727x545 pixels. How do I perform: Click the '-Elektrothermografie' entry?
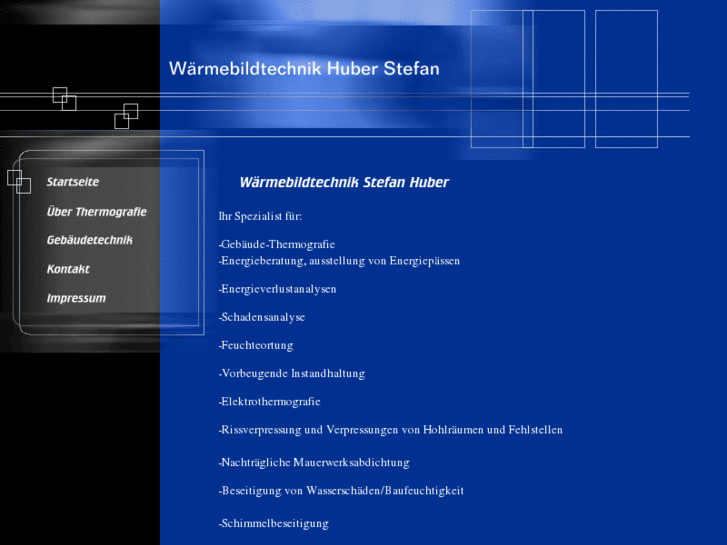[269, 402]
